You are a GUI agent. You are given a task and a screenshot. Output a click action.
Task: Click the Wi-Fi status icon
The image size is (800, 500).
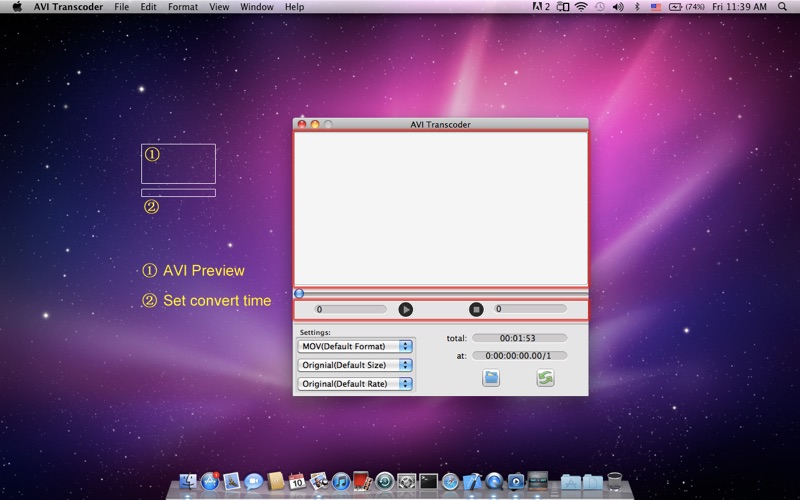click(581, 7)
